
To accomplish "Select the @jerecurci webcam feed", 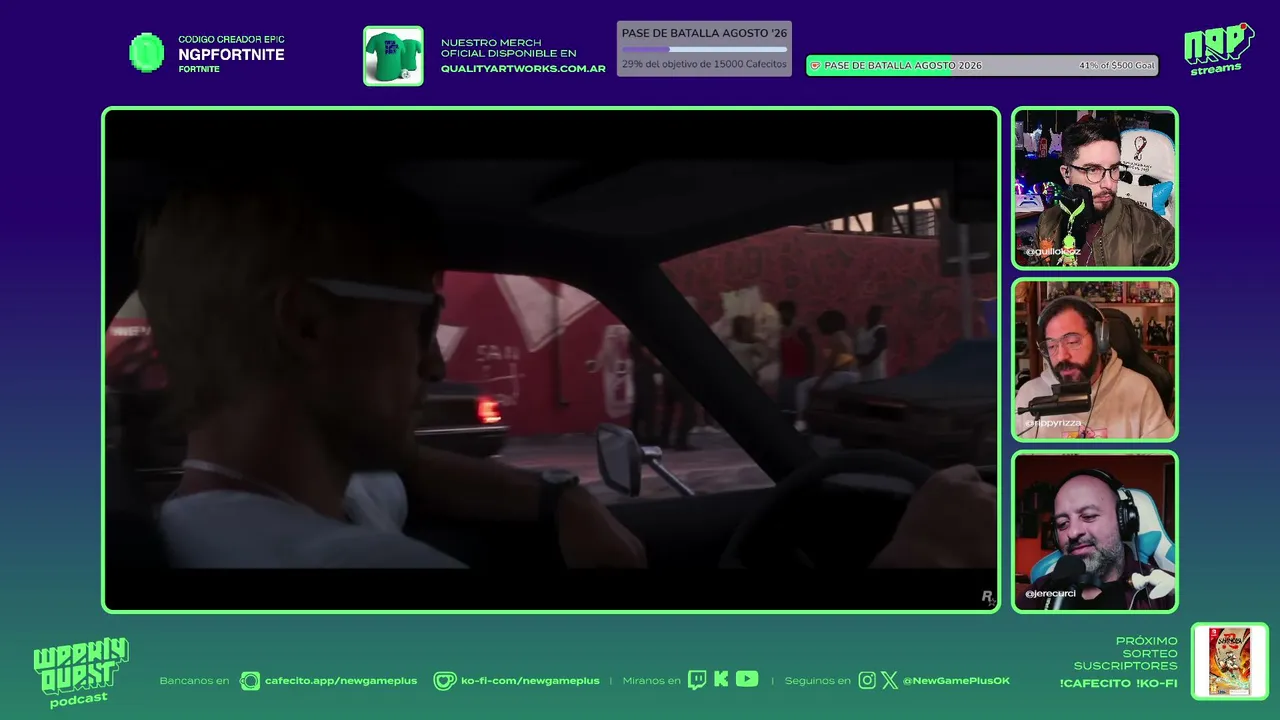I will pyautogui.click(x=1095, y=532).
